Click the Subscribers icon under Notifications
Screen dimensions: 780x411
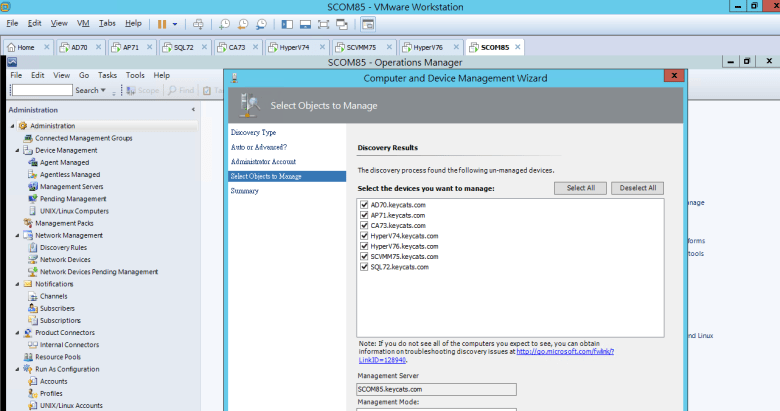tap(33, 308)
